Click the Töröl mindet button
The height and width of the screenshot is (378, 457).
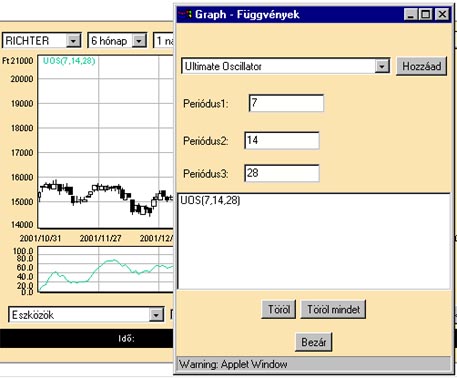[333, 309]
